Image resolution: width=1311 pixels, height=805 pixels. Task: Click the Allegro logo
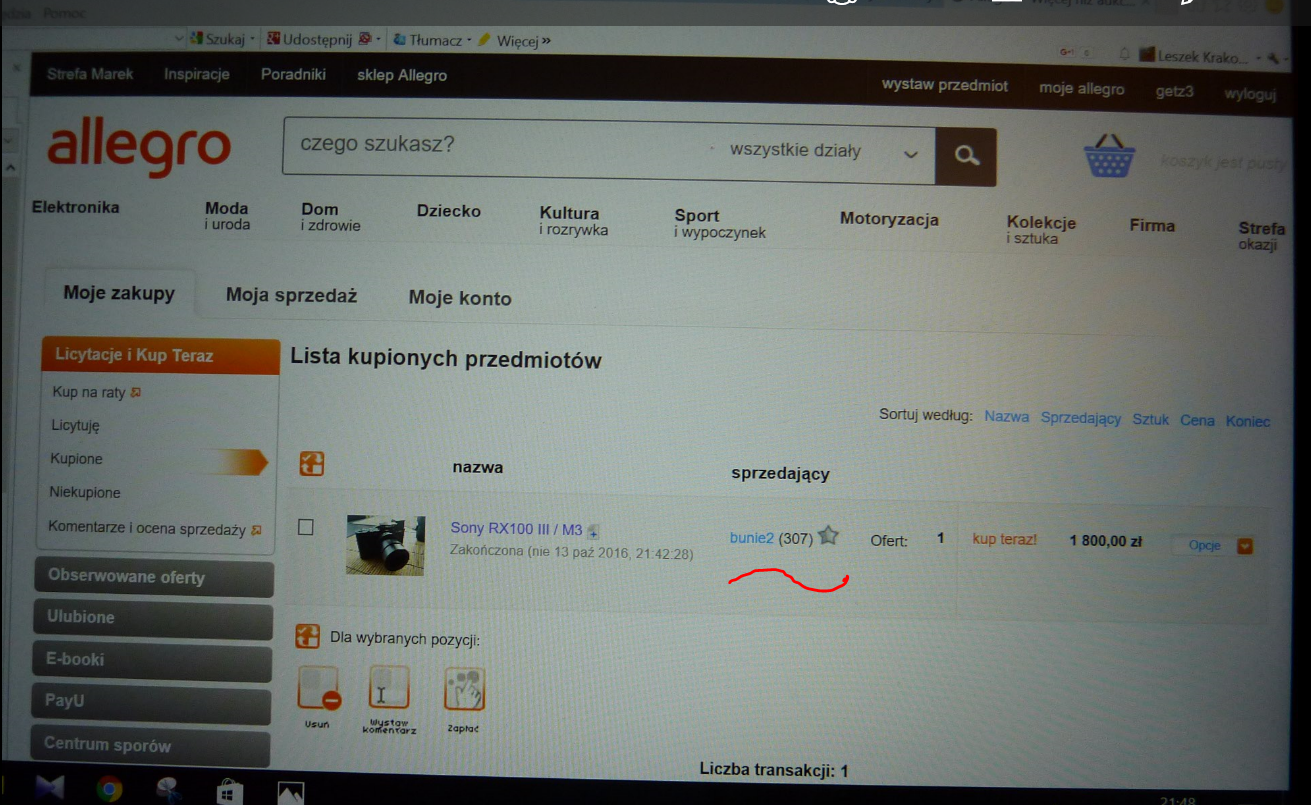click(x=139, y=147)
